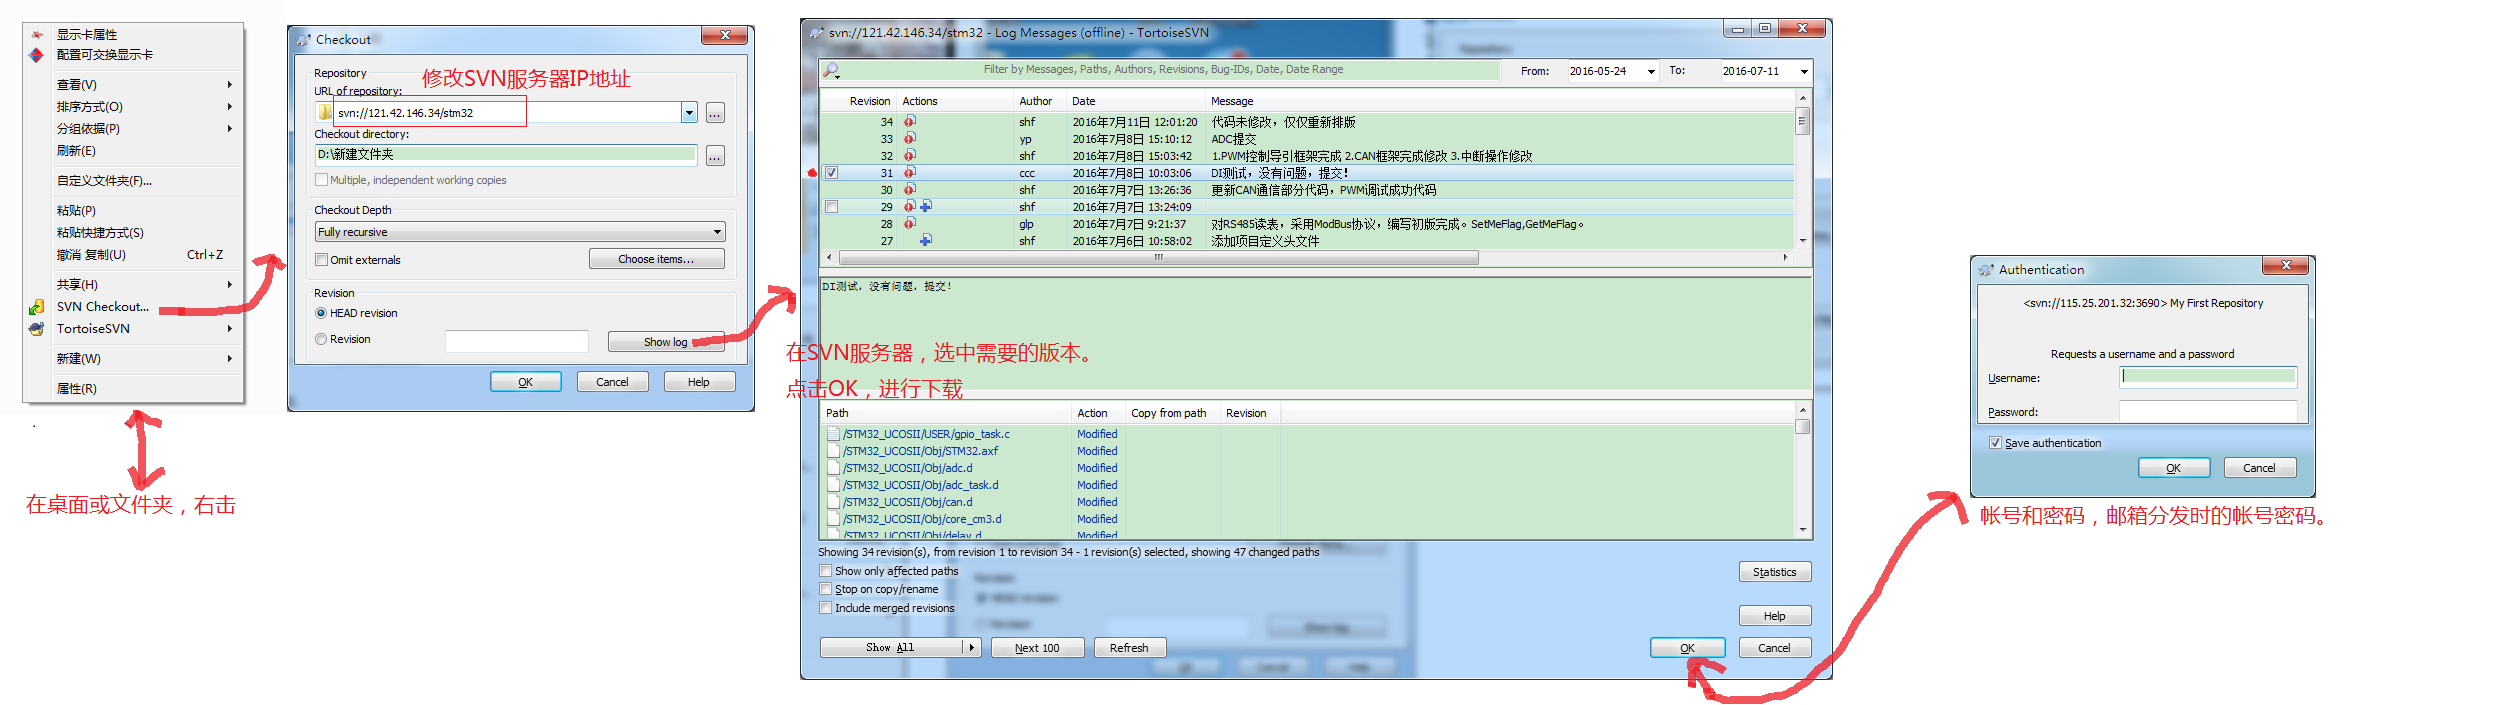2511x705 pixels.
Task: Enable Stop on copy/rename
Action: [x=825, y=589]
